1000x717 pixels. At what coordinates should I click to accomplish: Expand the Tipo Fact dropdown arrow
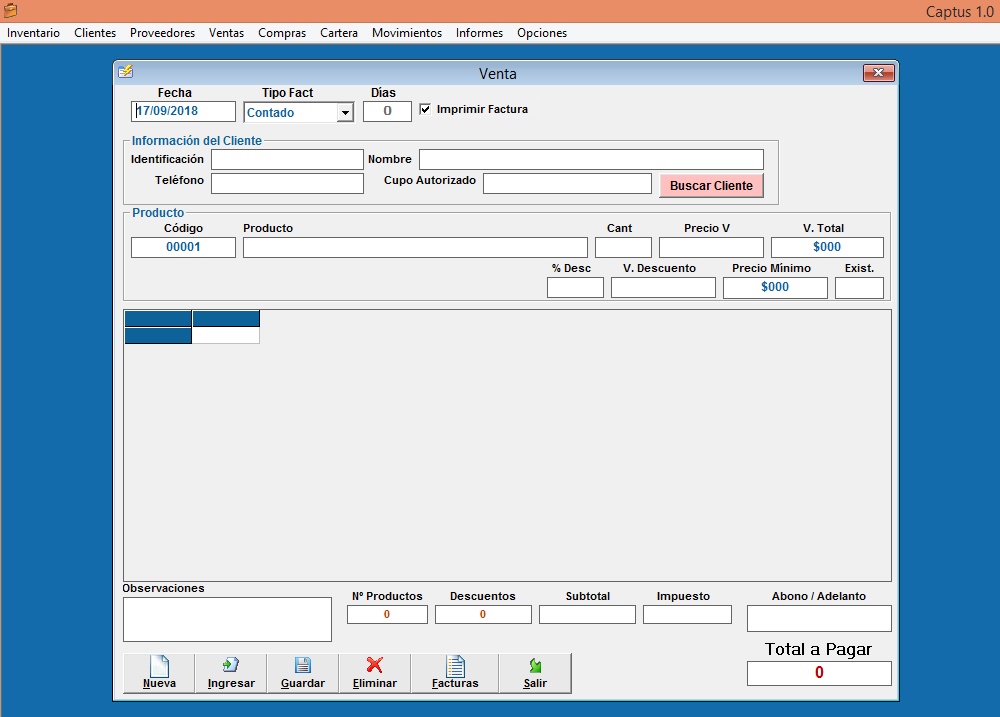(345, 113)
